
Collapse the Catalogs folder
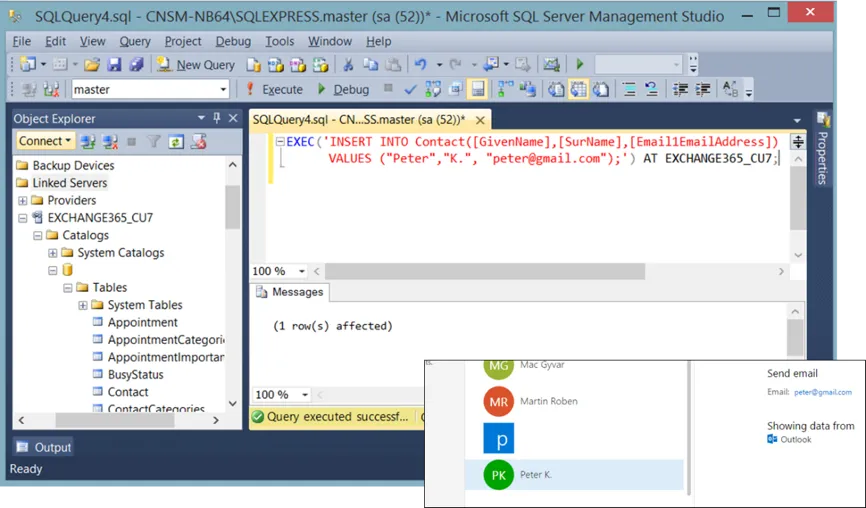(38, 236)
